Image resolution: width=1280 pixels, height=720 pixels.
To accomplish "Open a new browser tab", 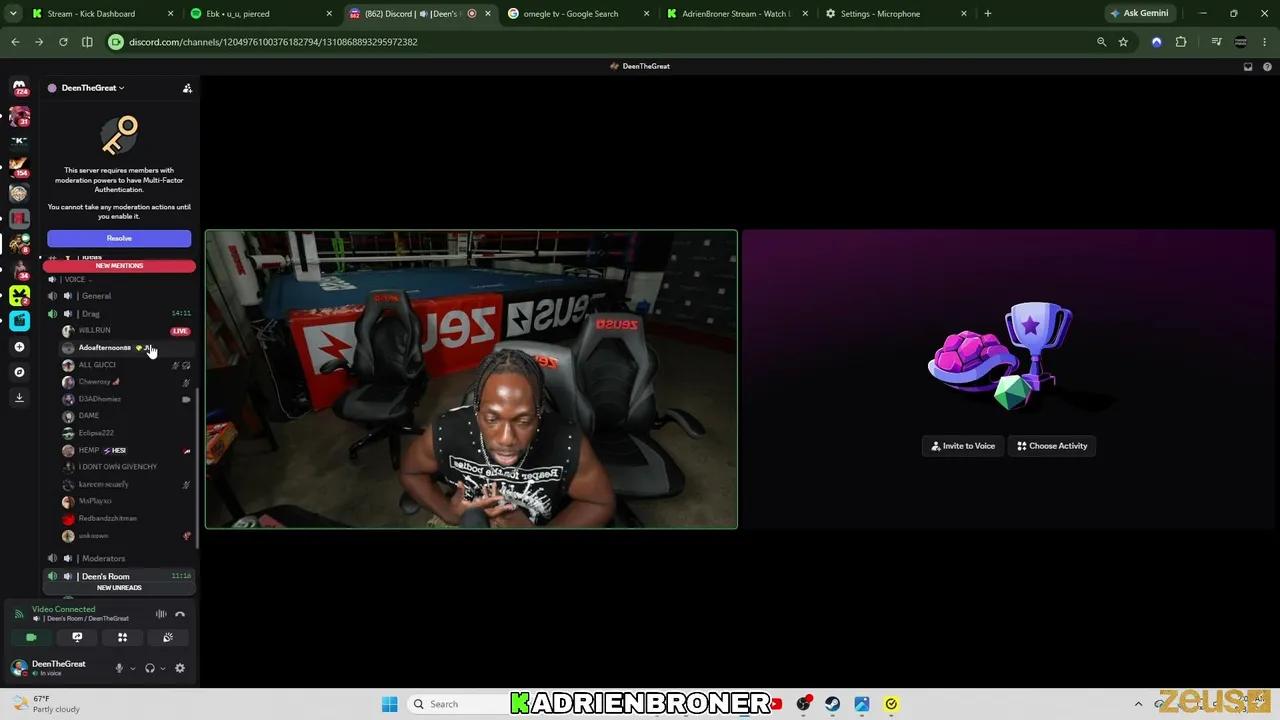I will 988,14.
